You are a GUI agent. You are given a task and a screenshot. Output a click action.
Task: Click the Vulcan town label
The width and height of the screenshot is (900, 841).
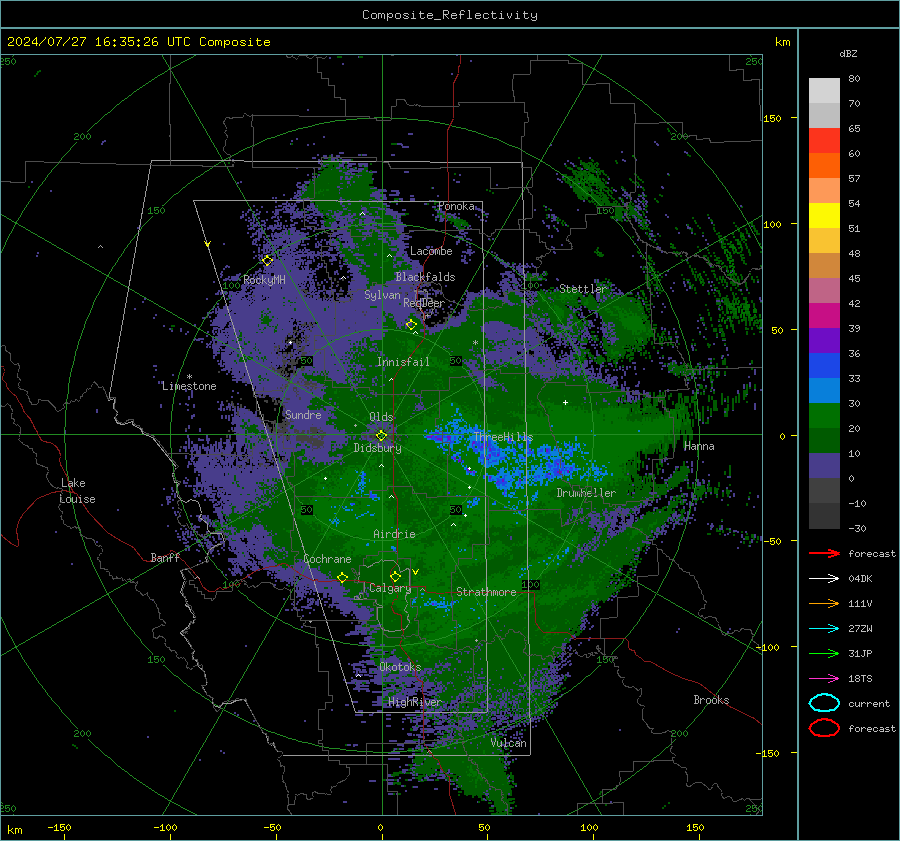point(508,743)
